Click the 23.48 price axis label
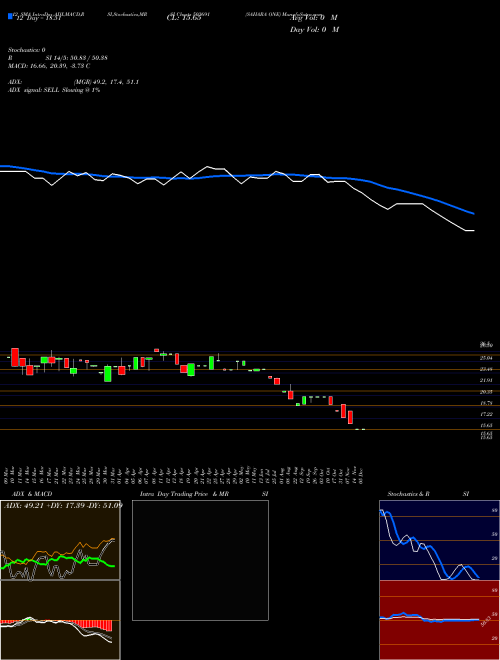This screenshot has width=500, height=660. (x=487, y=369)
